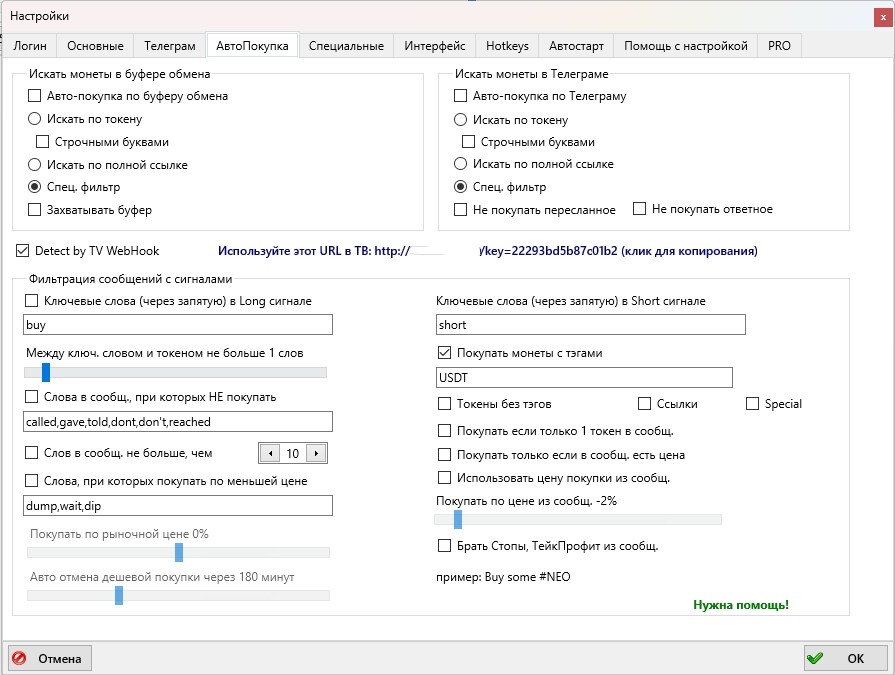Decrease the word count stepper left arrow
This screenshot has height=675, width=895.
(x=268, y=453)
